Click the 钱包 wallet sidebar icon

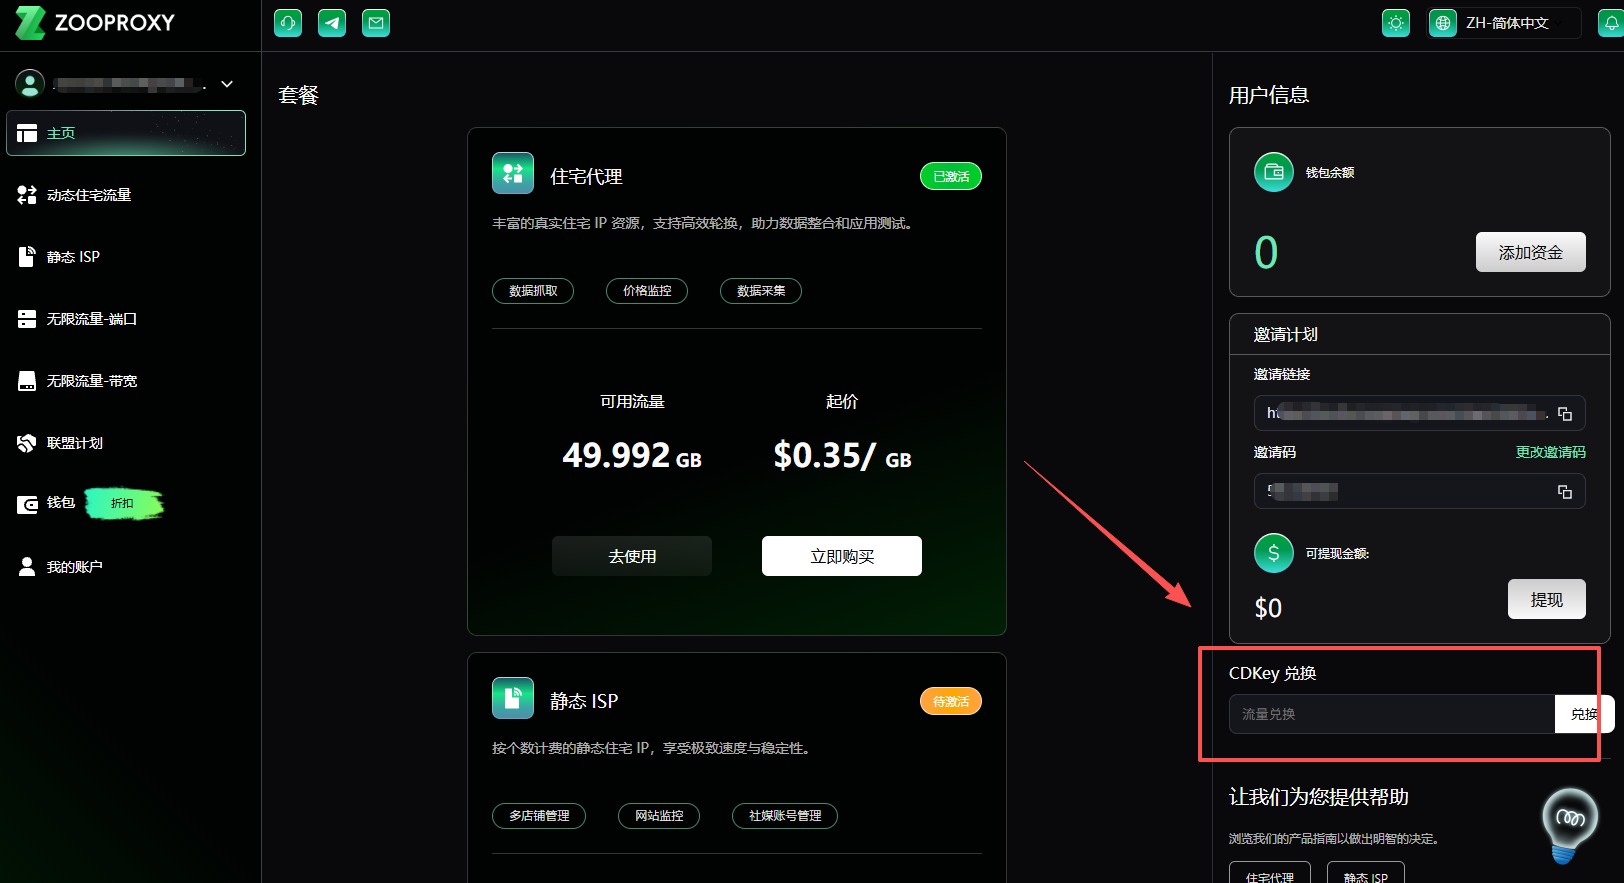(27, 504)
